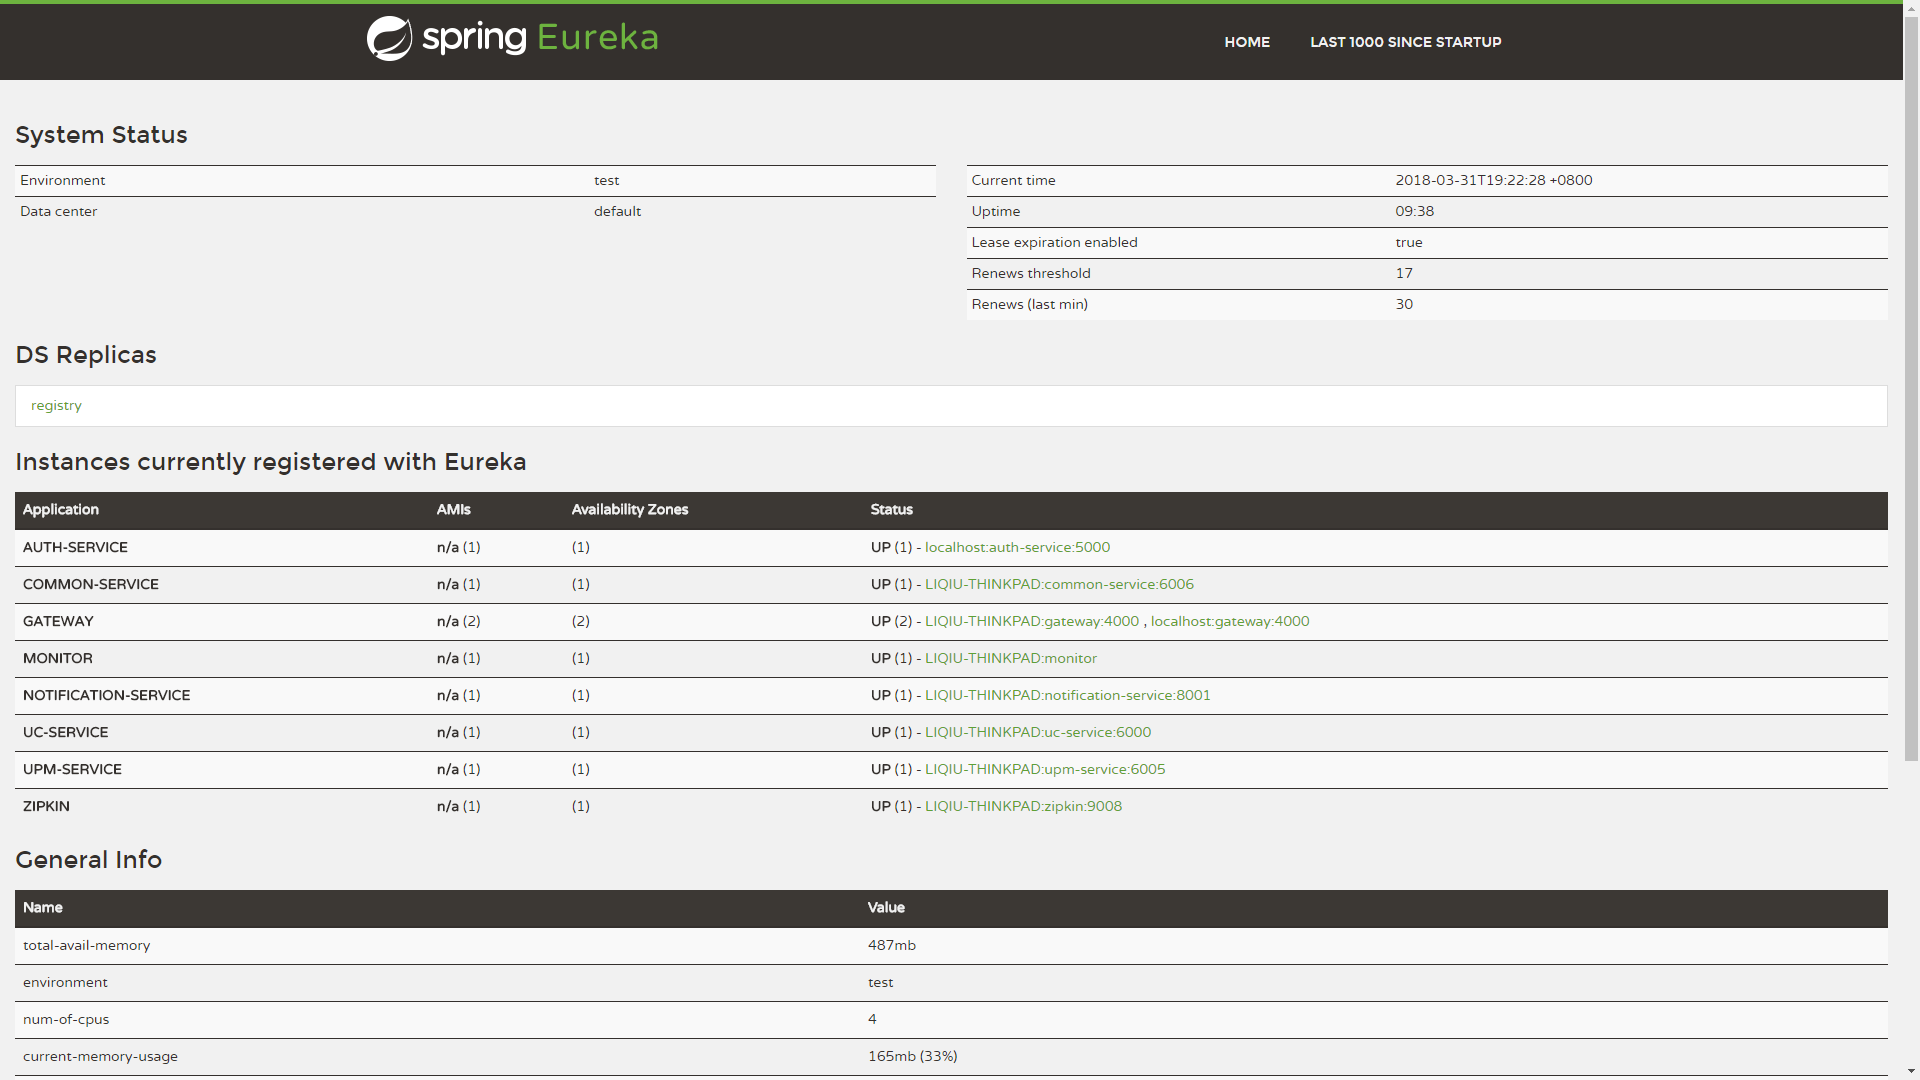The width and height of the screenshot is (1920, 1080).
Task: Click the Eureka brand text in header
Action: click(x=597, y=38)
